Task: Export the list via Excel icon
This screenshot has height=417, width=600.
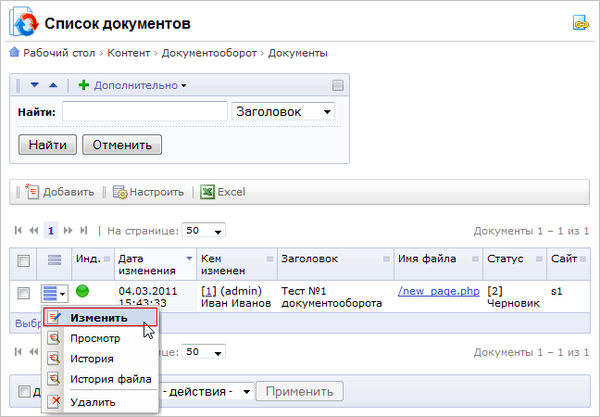Action: coord(207,192)
